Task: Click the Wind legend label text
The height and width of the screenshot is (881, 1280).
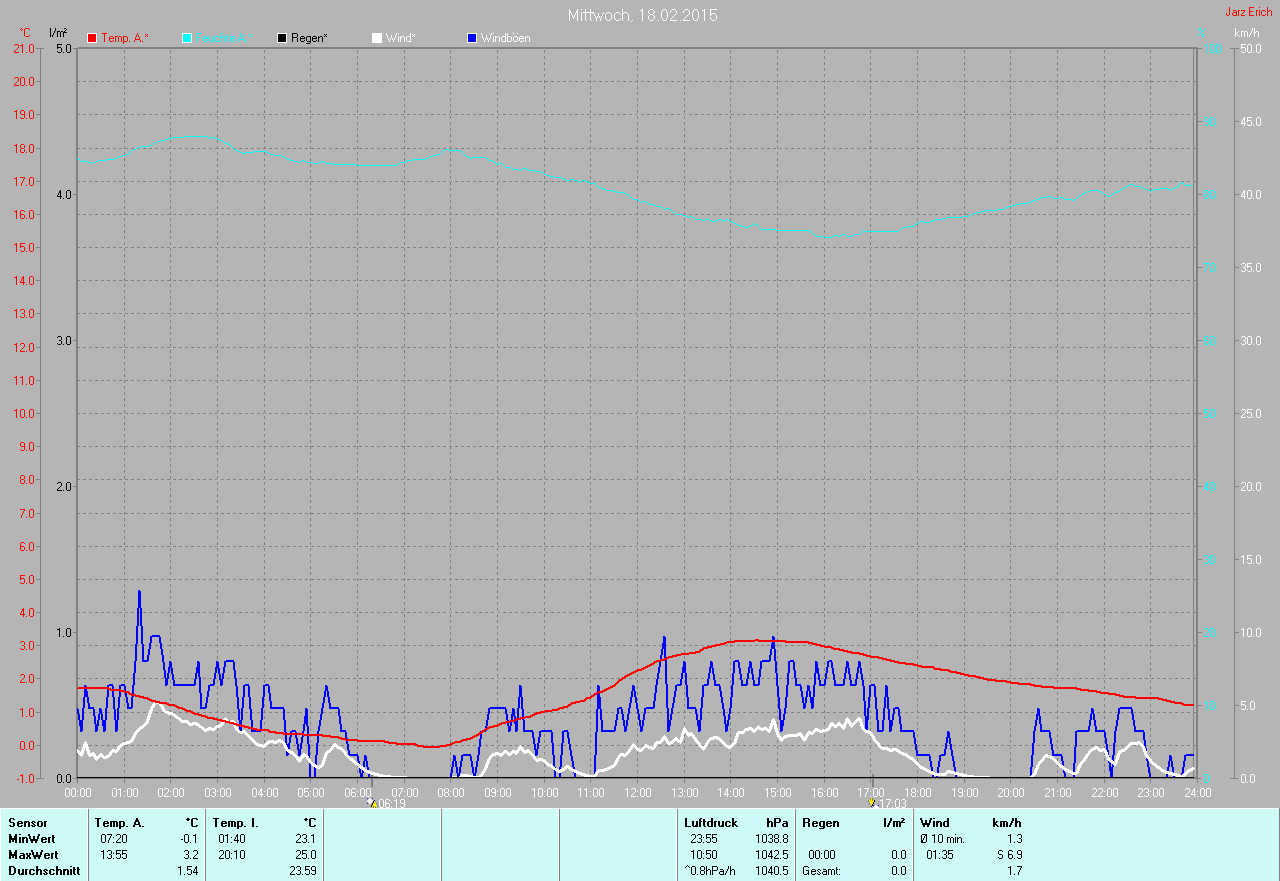Action: coord(400,38)
